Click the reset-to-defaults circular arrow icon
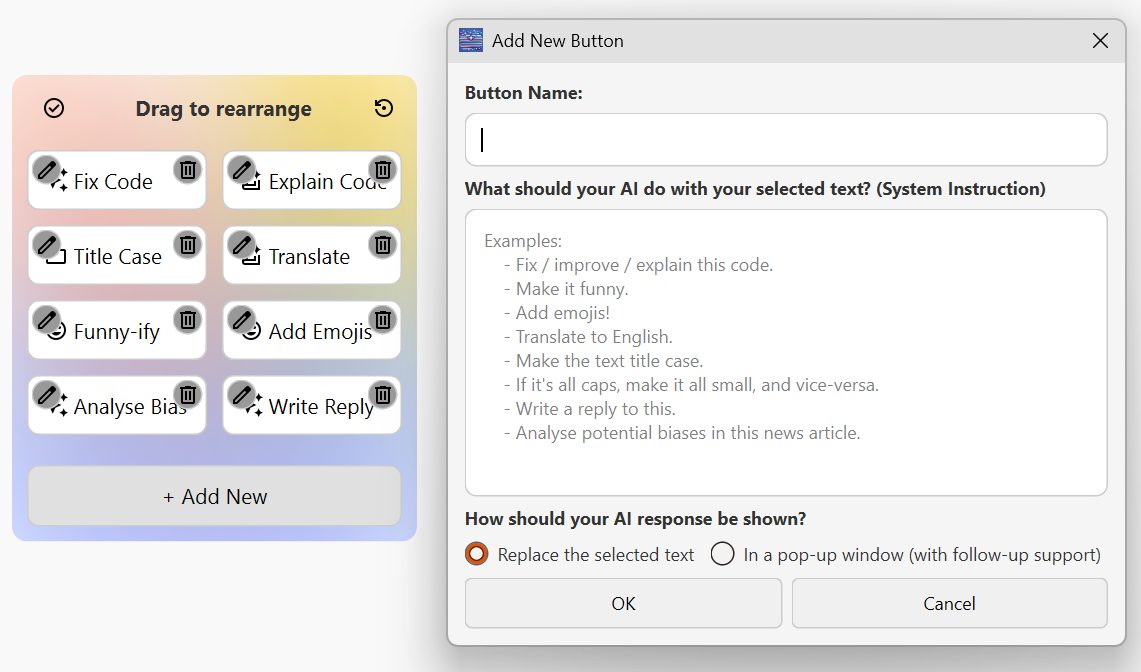The width and height of the screenshot is (1141, 672). (x=384, y=108)
